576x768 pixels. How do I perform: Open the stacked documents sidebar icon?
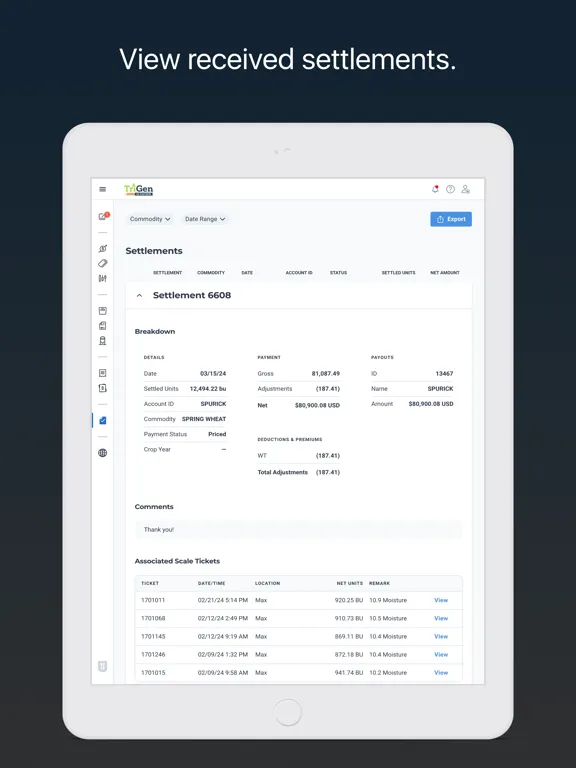[x=102, y=325]
